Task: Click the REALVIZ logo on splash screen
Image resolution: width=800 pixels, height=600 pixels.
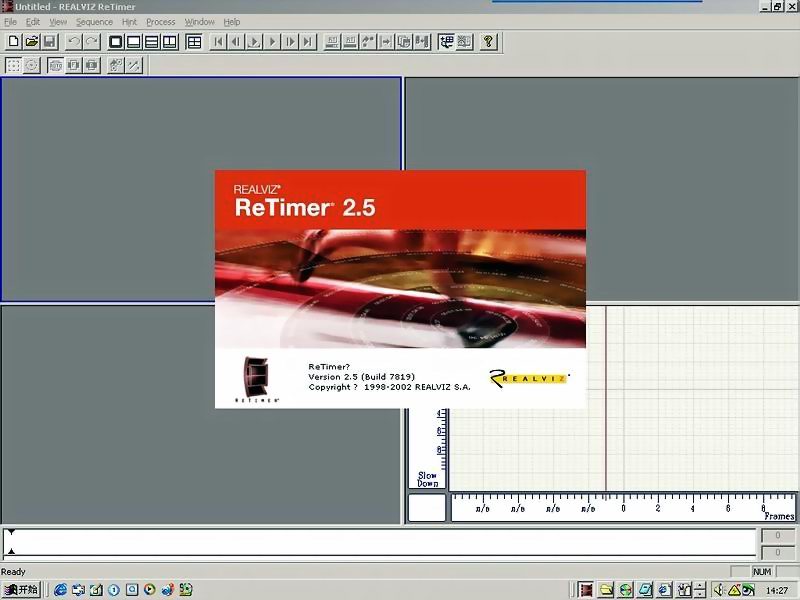Action: click(x=529, y=378)
